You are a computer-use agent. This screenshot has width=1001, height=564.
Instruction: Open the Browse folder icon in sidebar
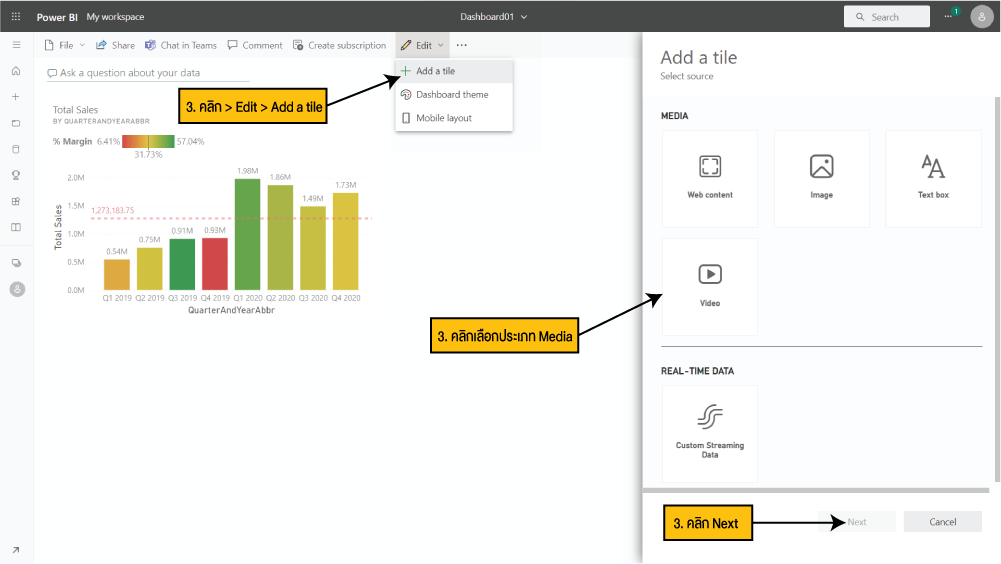coord(16,123)
